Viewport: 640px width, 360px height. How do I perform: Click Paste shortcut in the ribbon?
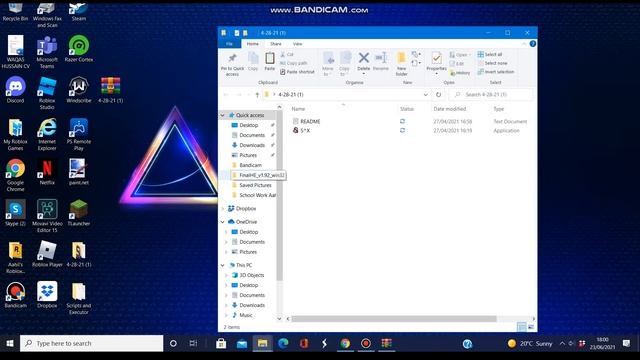click(x=297, y=72)
